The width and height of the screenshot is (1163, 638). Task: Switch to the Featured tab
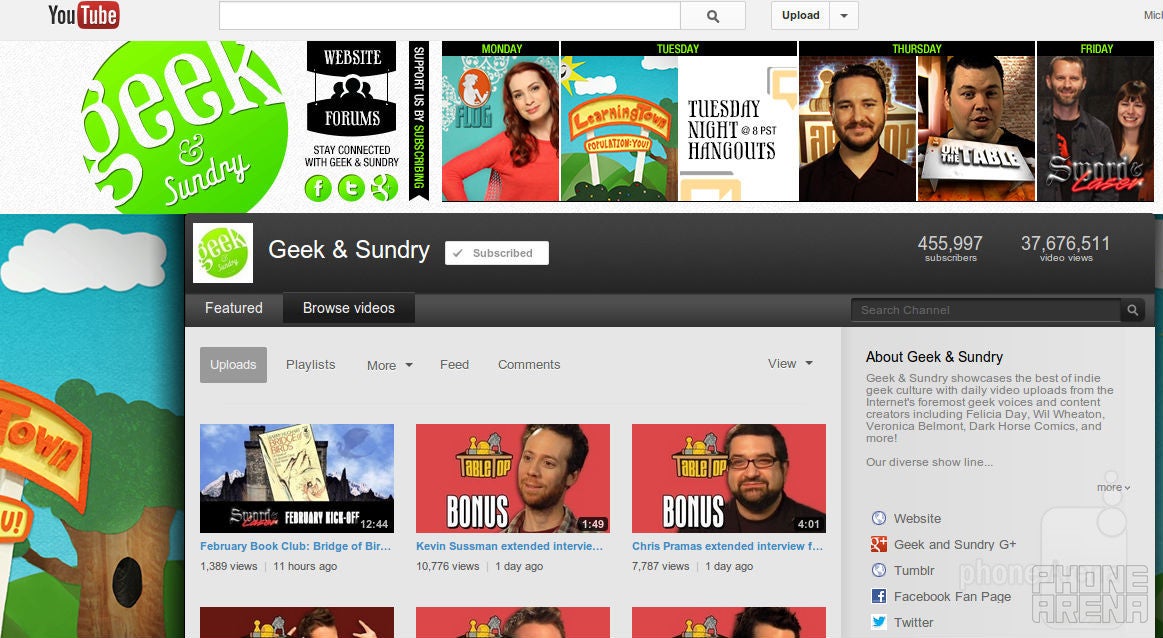coord(234,308)
